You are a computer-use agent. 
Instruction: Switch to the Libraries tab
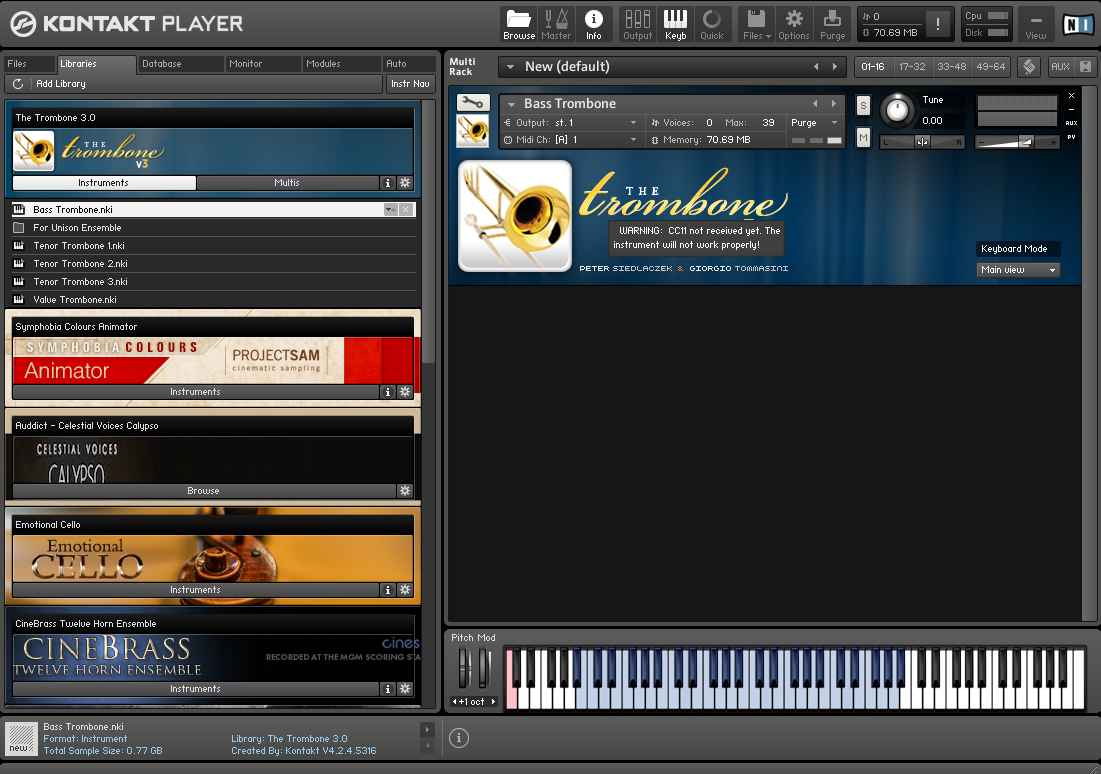(x=95, y=64)
